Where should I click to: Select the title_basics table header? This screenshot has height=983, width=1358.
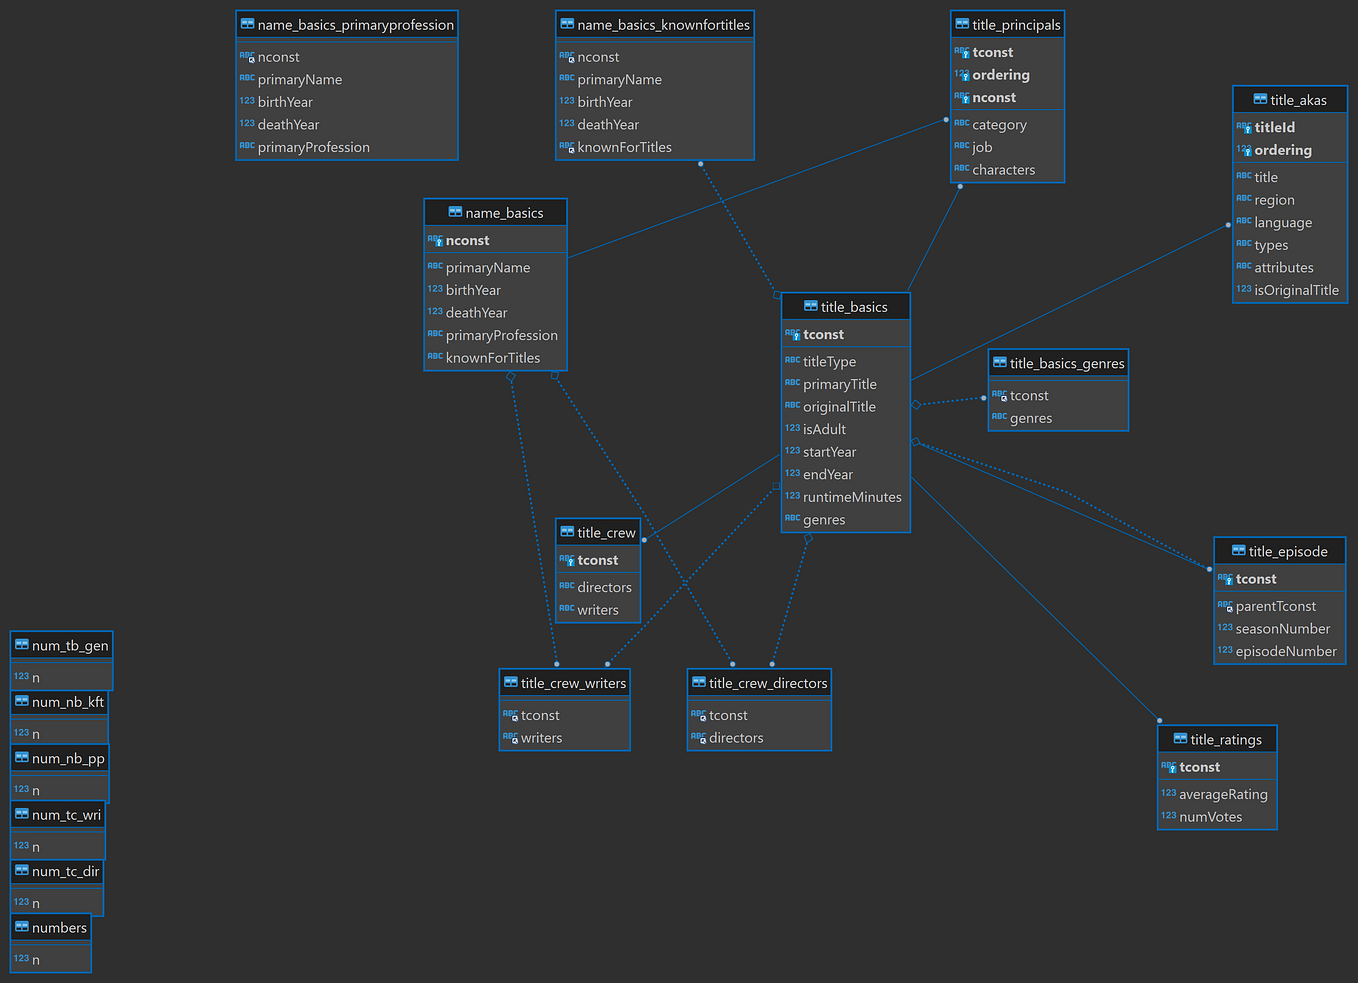(x=845, y=306)
